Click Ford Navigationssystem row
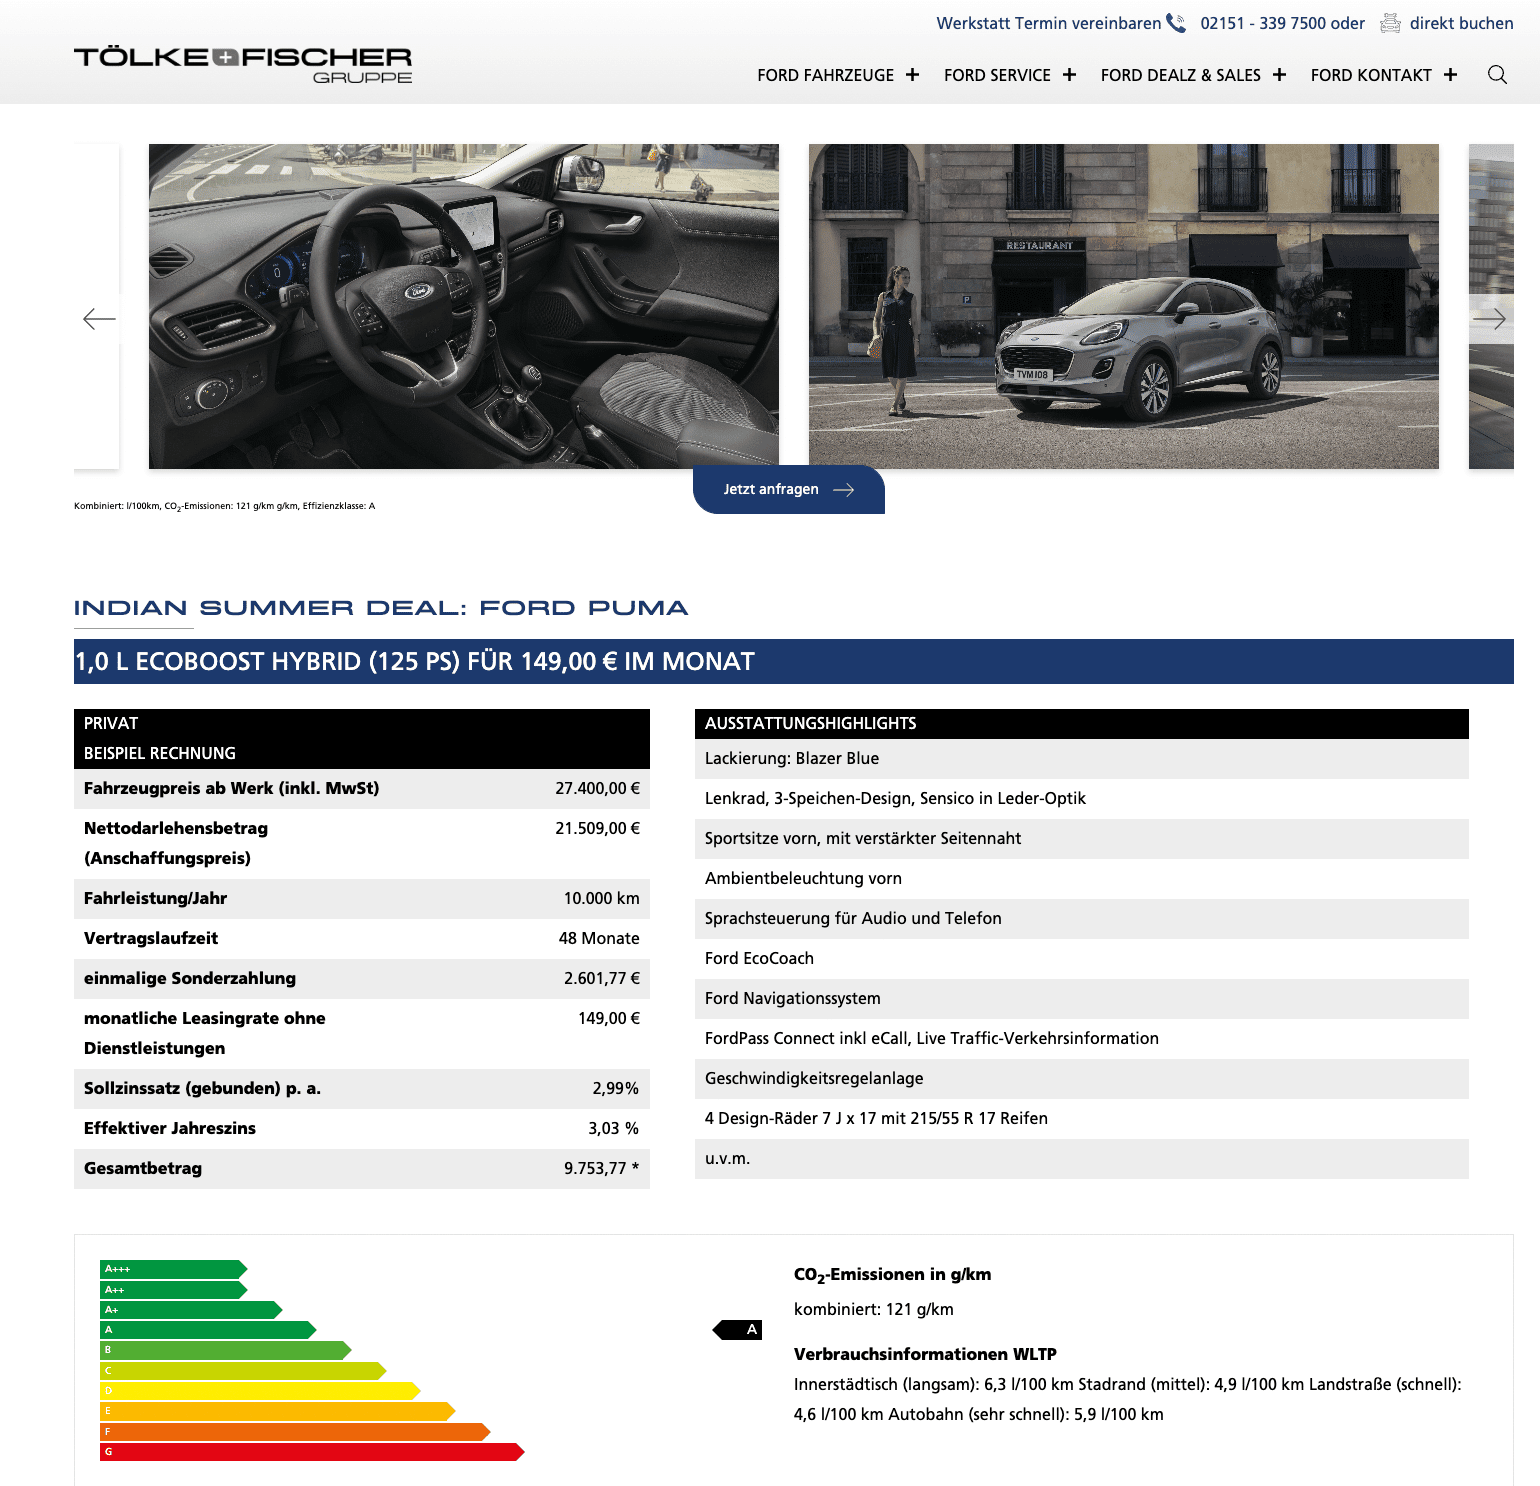The image size is (1540, 1486). pyautogui.click(x=1082, y=999)
